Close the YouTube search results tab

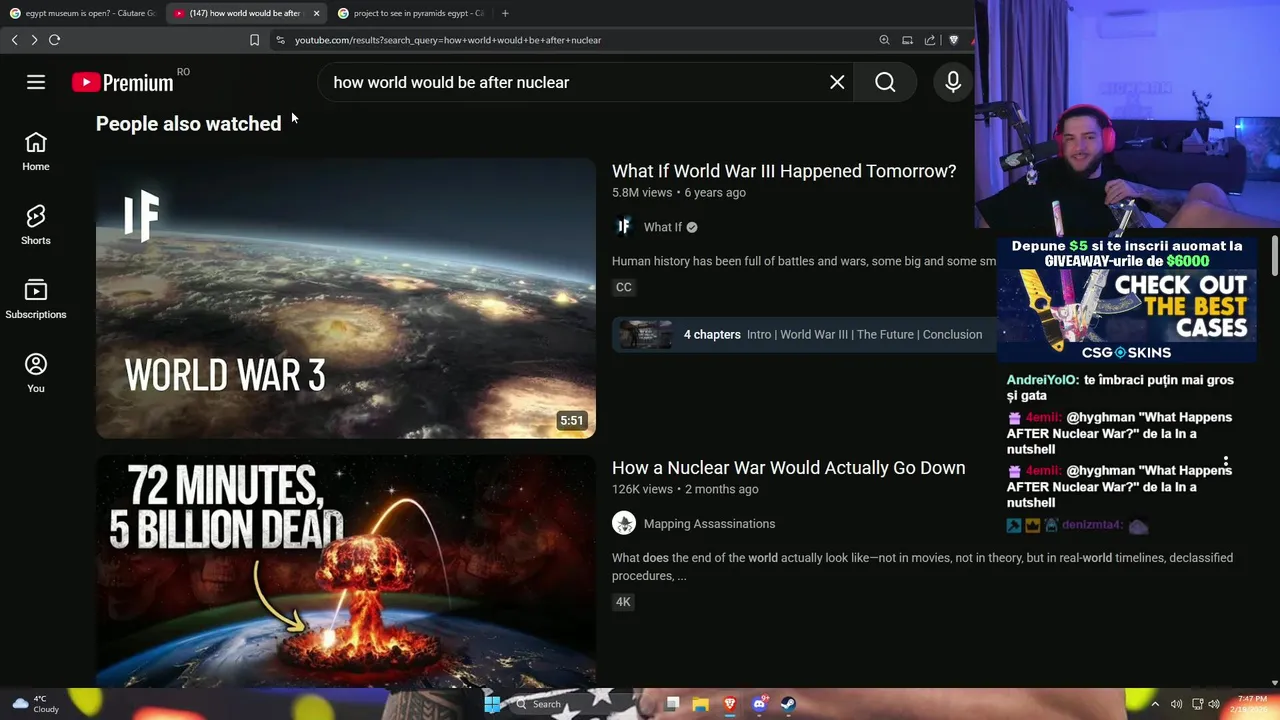point(317,13)
